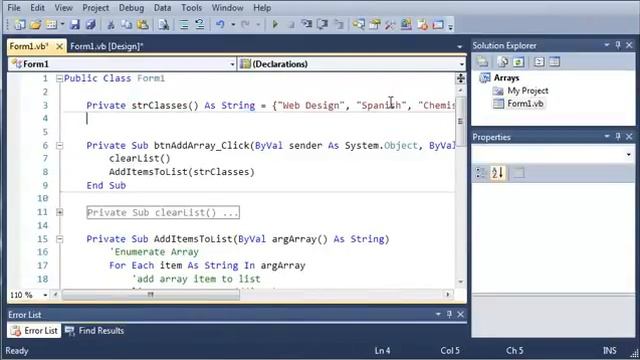Open the Undo history dropdown arrow
The width and height of the screenshot is (640, 360).
[x=233, y=24]
